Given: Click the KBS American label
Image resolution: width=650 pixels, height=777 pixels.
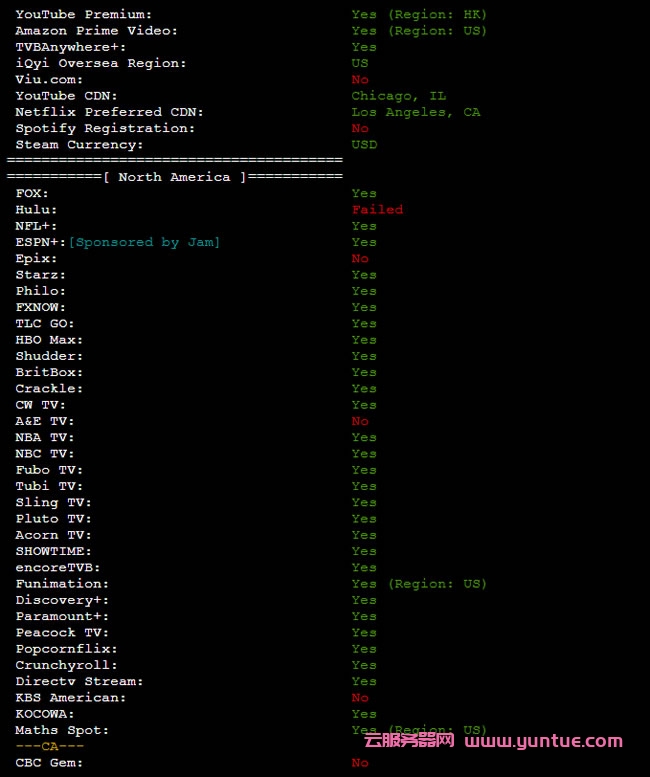Looking at the screenshot, I should [x=71, y=698].
